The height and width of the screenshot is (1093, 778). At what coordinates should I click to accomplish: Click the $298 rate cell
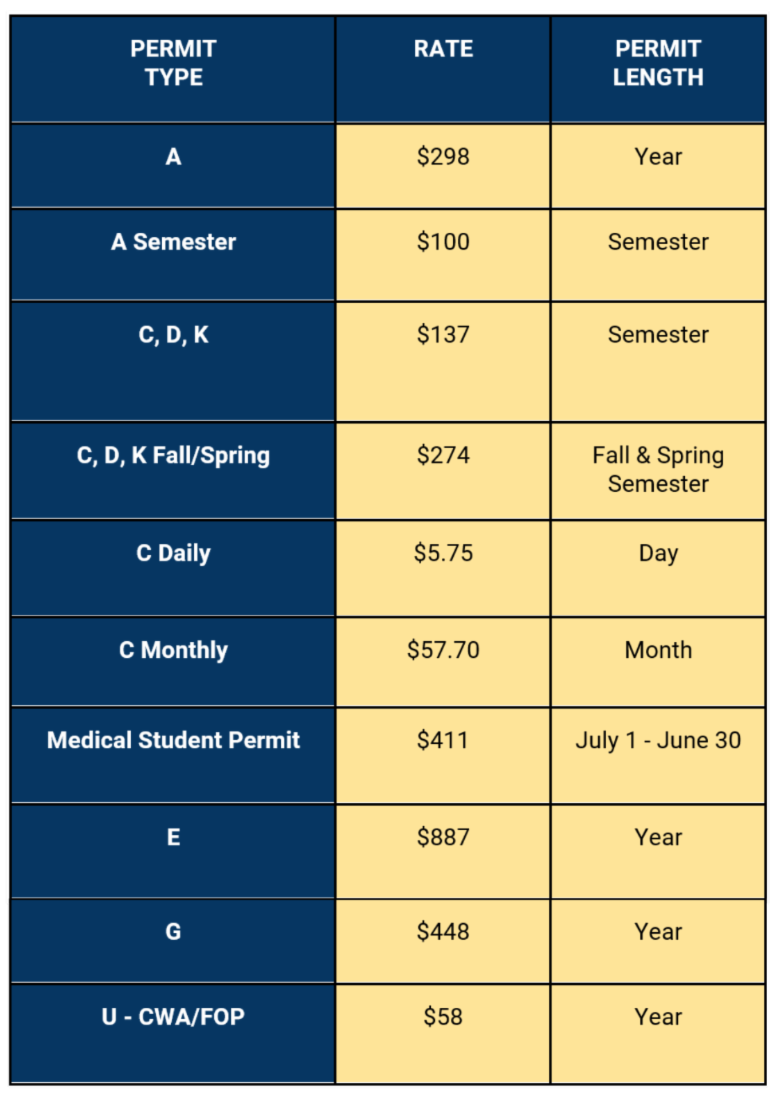443,157
